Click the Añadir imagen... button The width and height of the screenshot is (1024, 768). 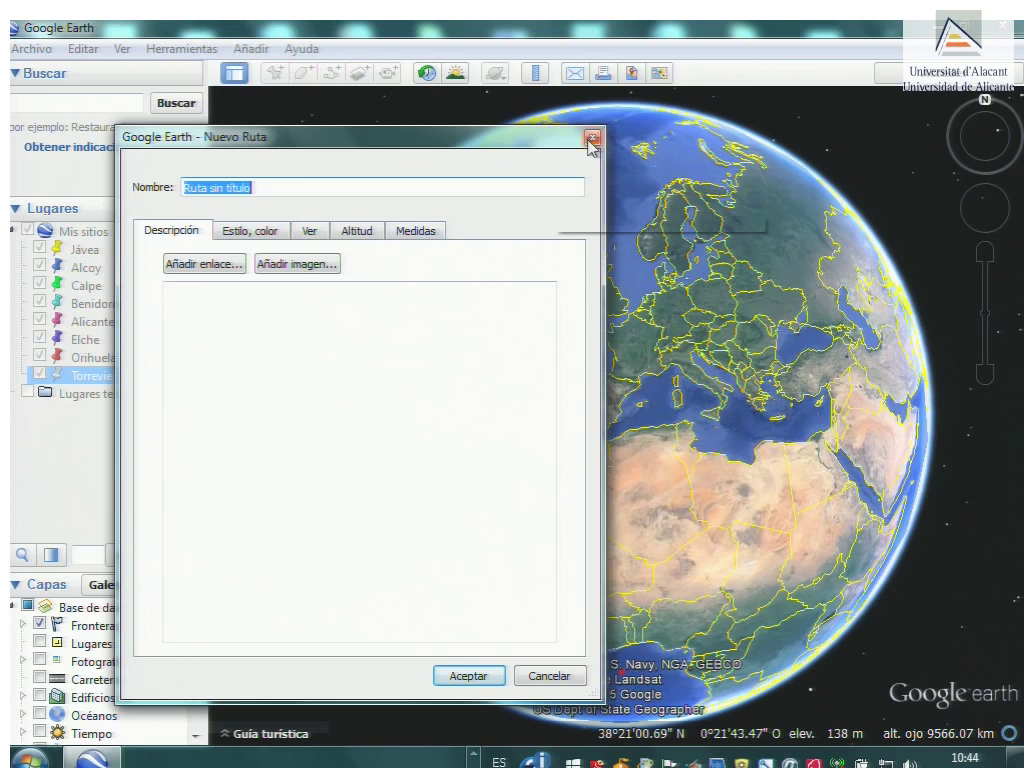[x=297, y=264]
